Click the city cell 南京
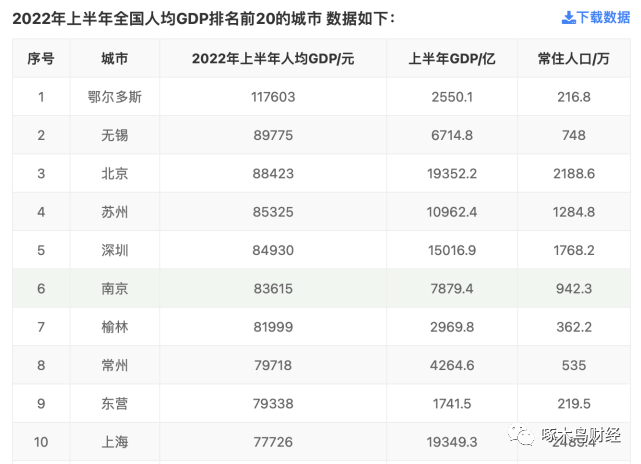This screenshot has width=641, height=464. tap(114, 289)
